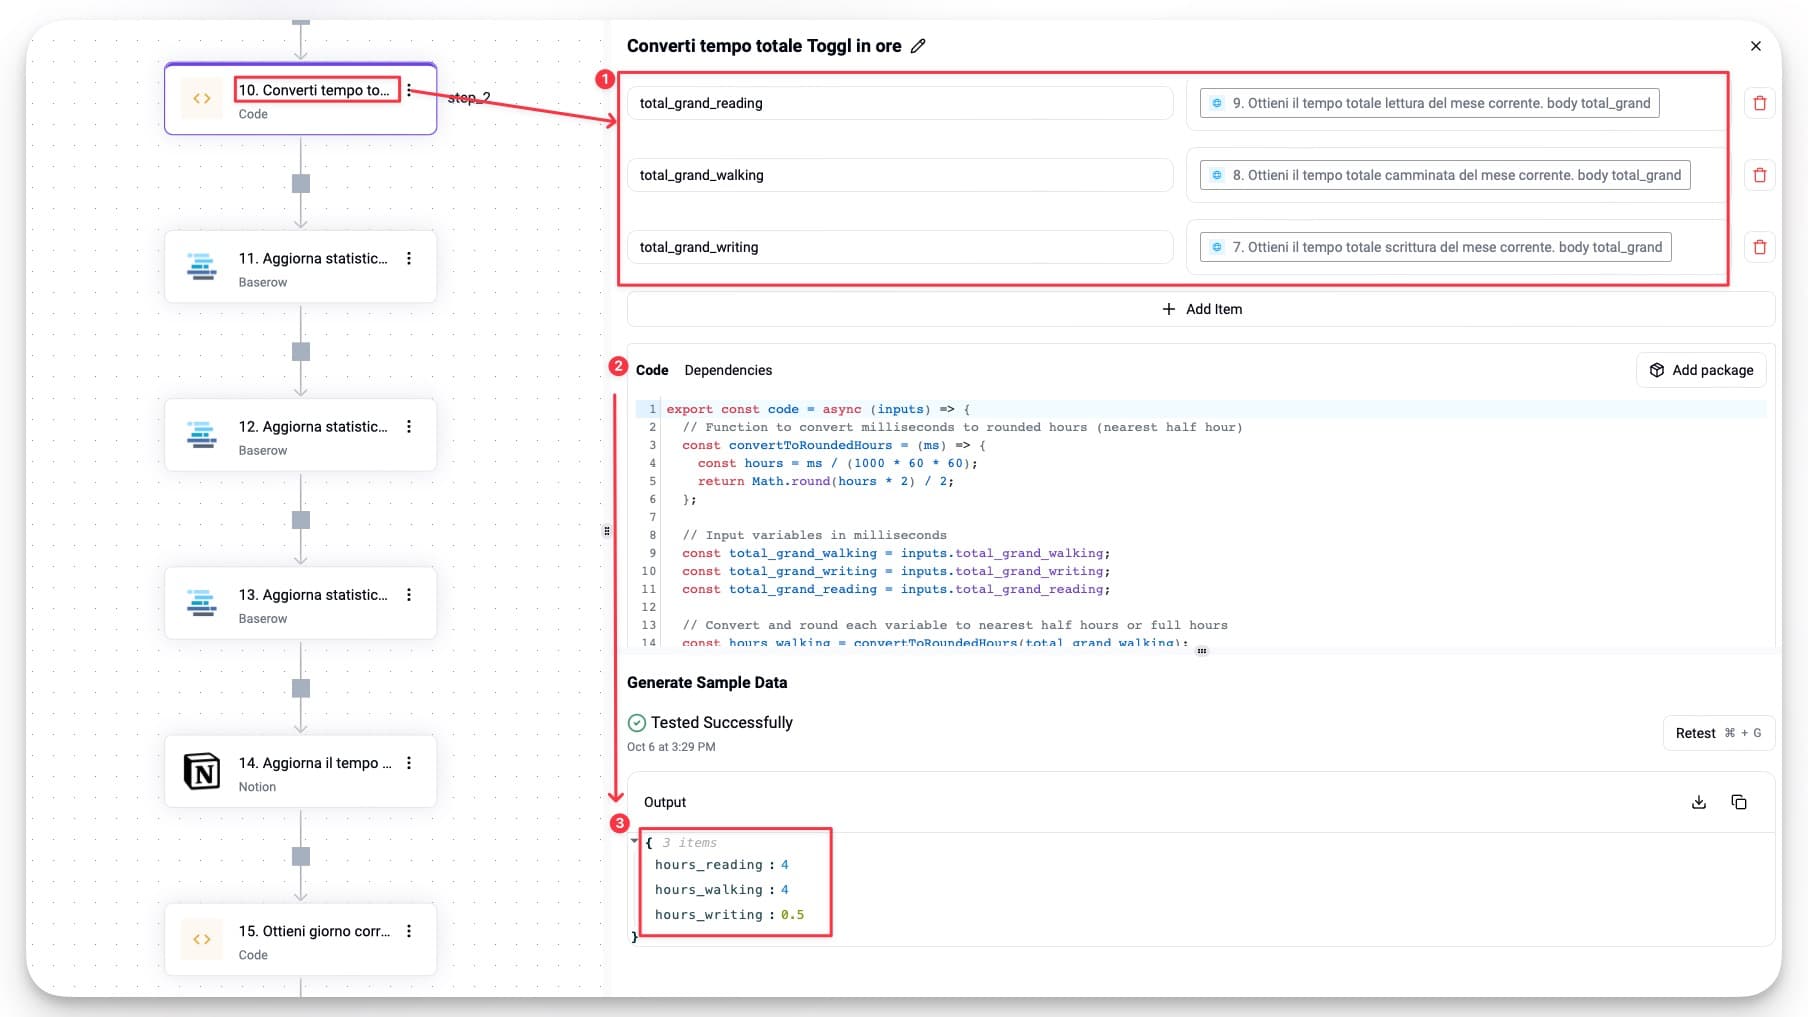This screenshot has height=1017, width=1808.
Task: Select step 11 Aggiorna statistic label
Action: pyautogui.click(x=313, y=258)
